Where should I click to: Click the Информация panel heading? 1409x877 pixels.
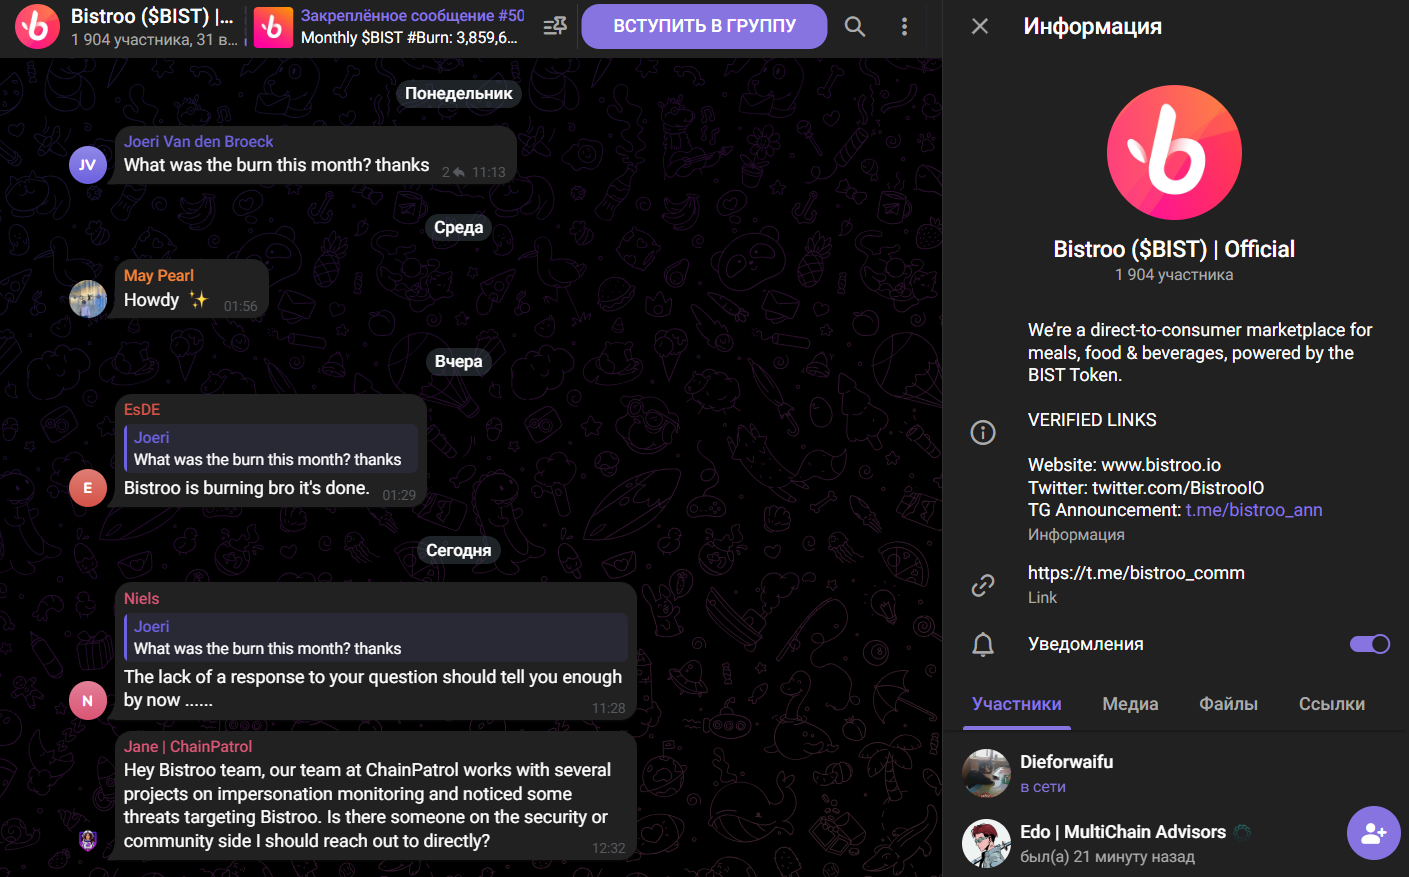pyautogui.click(x=1092, y=26)
